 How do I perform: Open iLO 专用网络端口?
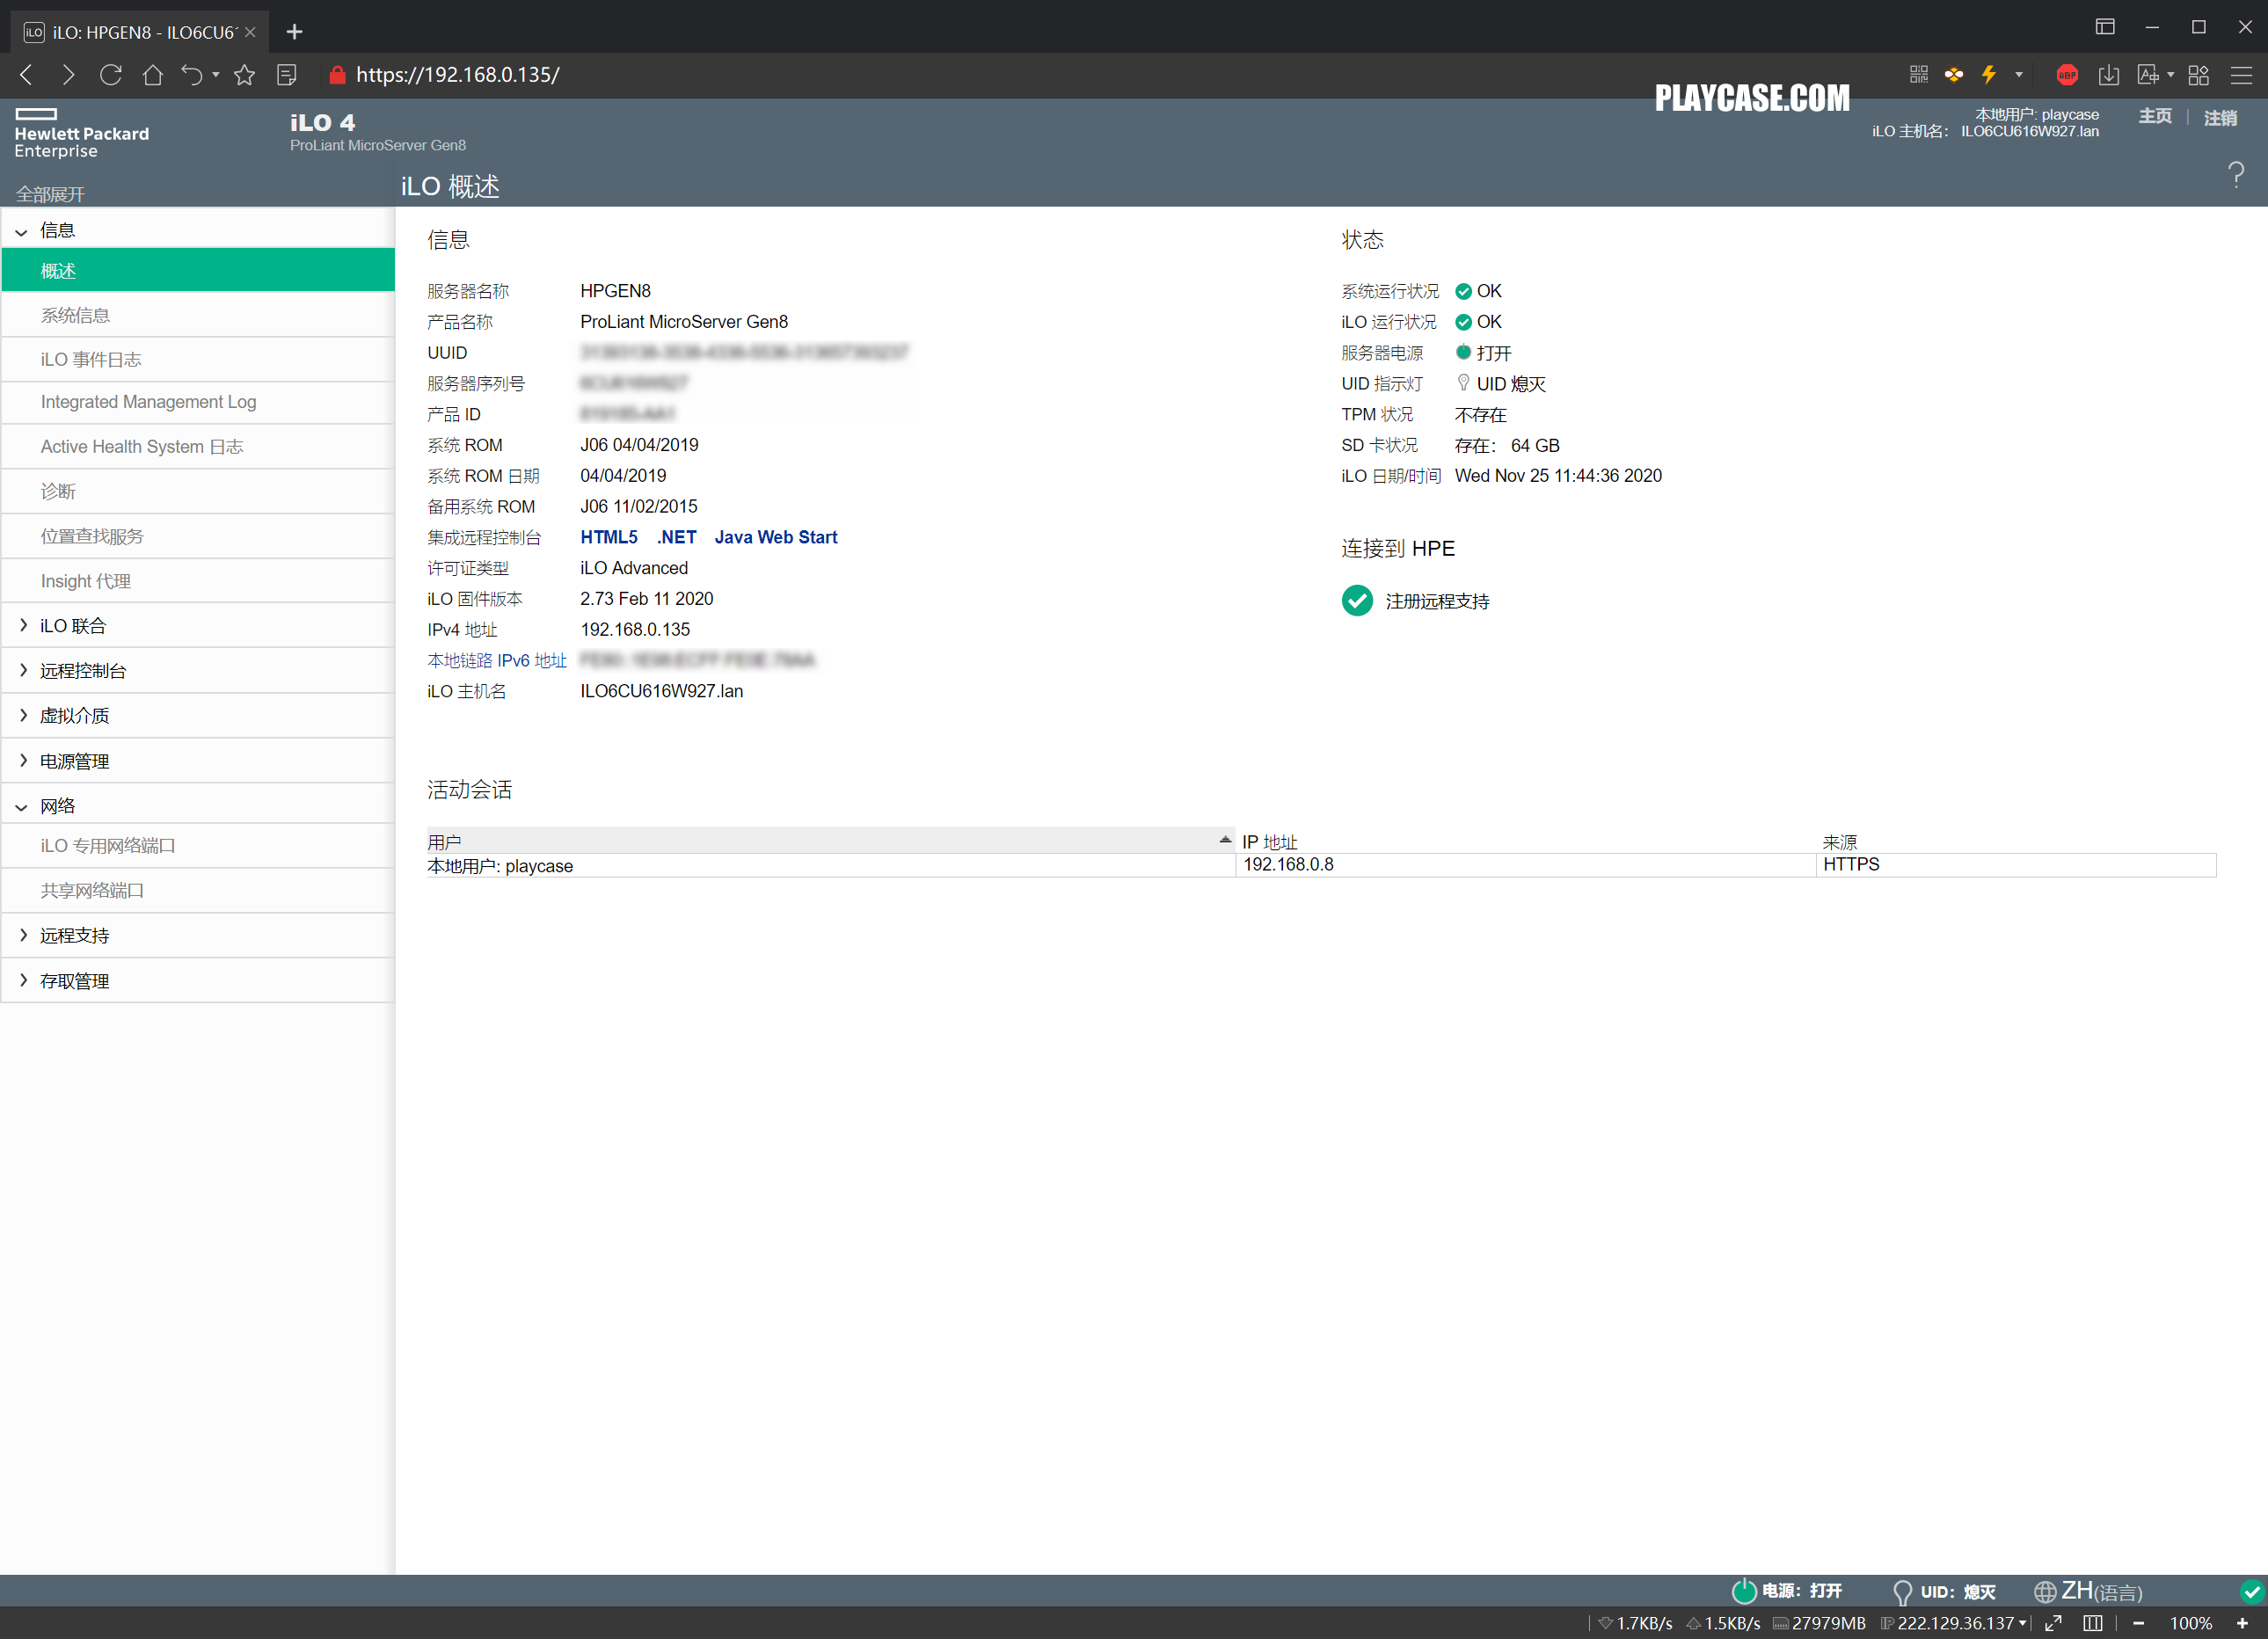[198, 845]
